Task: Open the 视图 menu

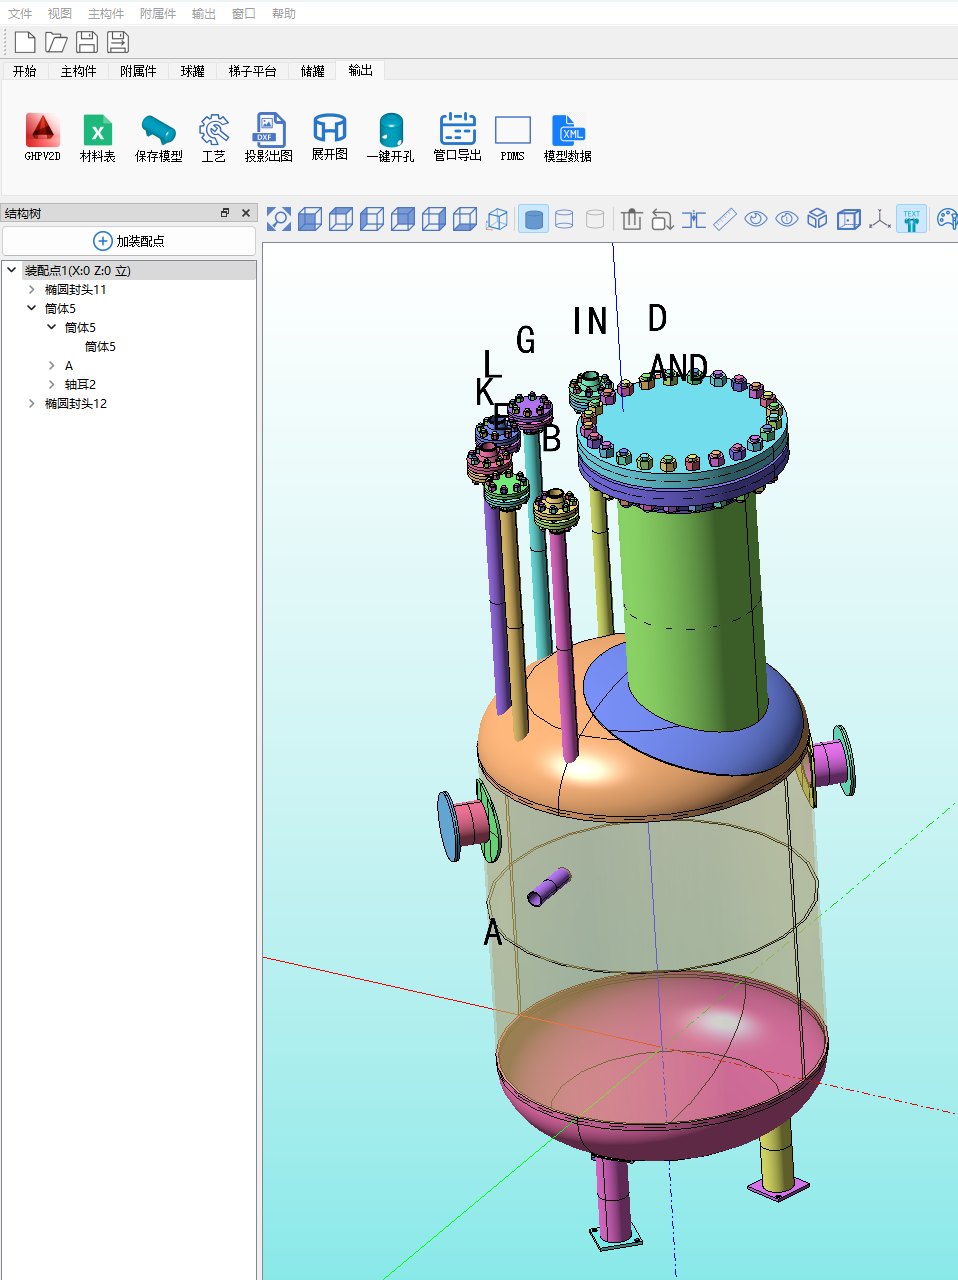Action: point(60,13)
